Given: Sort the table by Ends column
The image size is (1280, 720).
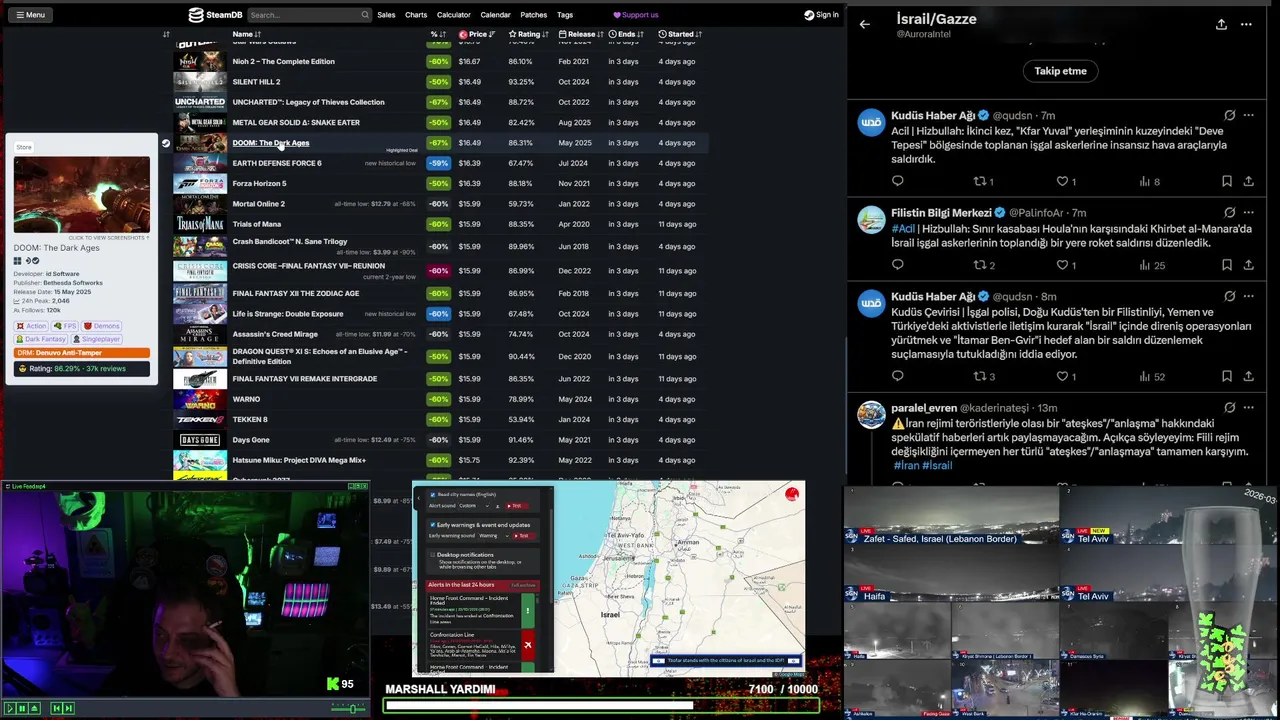Looking at the screenshot, I should pos(626,34).
